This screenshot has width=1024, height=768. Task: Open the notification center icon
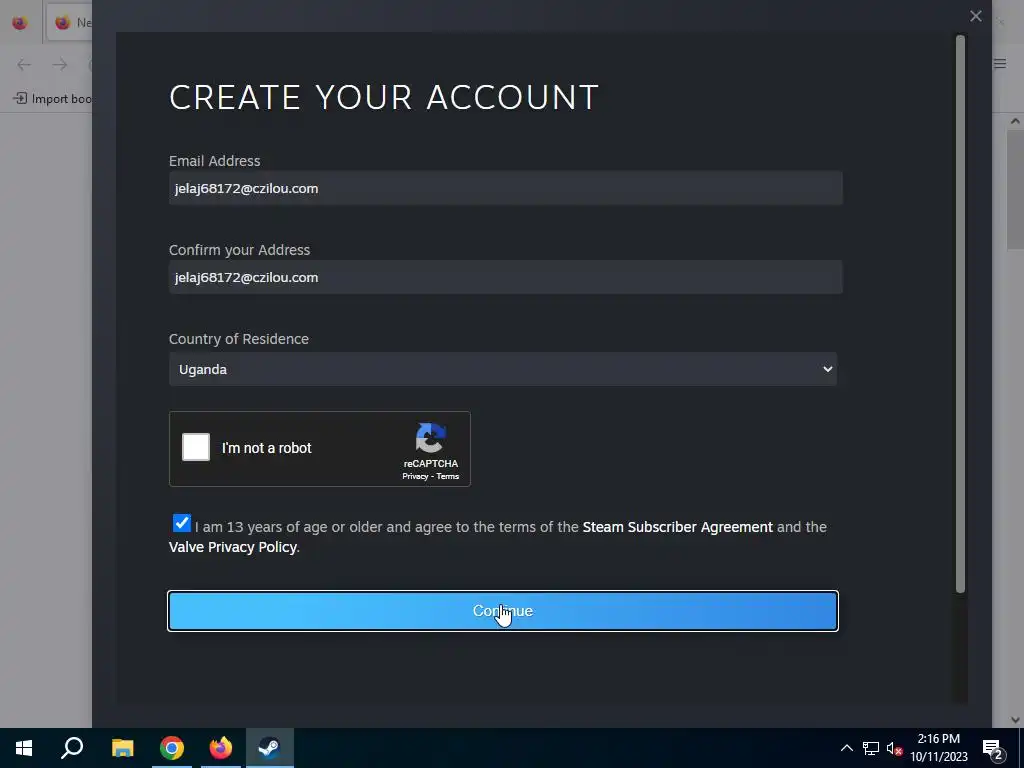(993, 749)
